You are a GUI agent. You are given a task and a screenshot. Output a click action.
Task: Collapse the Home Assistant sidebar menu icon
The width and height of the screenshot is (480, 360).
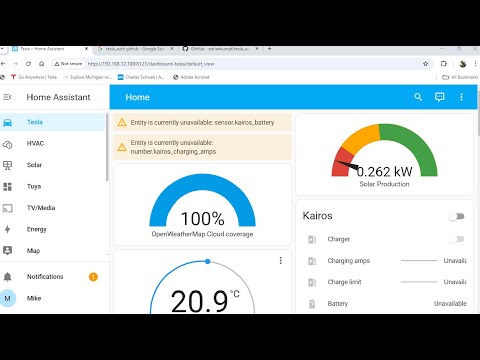tap(7, 97)
